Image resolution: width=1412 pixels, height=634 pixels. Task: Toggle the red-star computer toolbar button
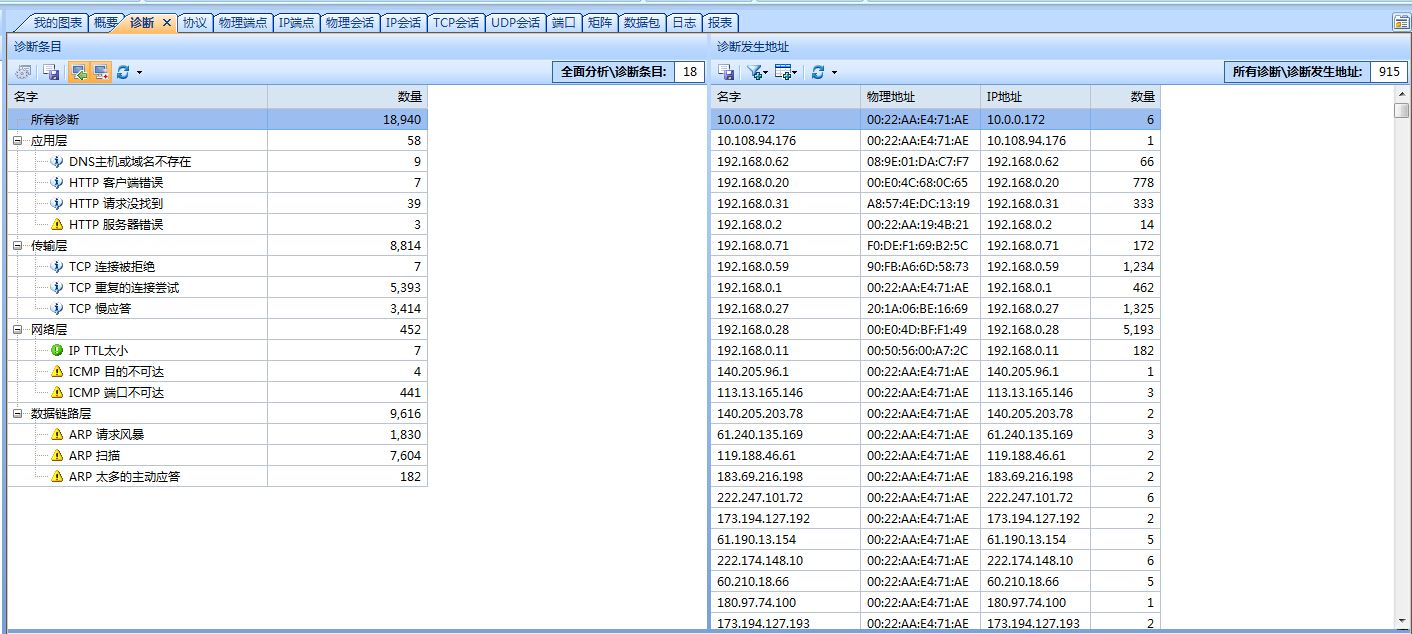pyautogui.click(x=100, y=72)
